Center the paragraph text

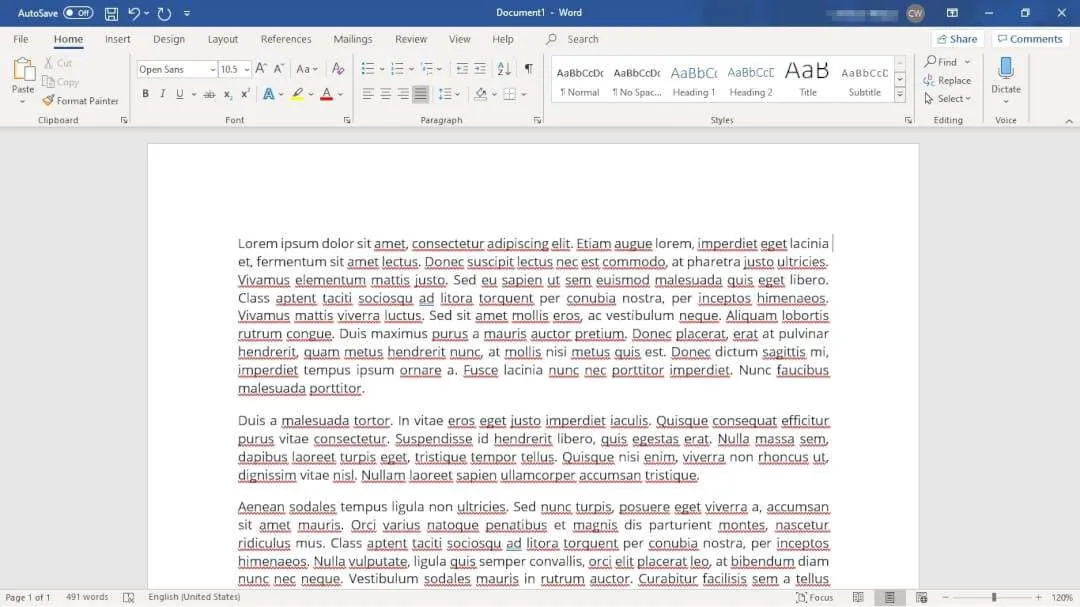tap(386, 94)
